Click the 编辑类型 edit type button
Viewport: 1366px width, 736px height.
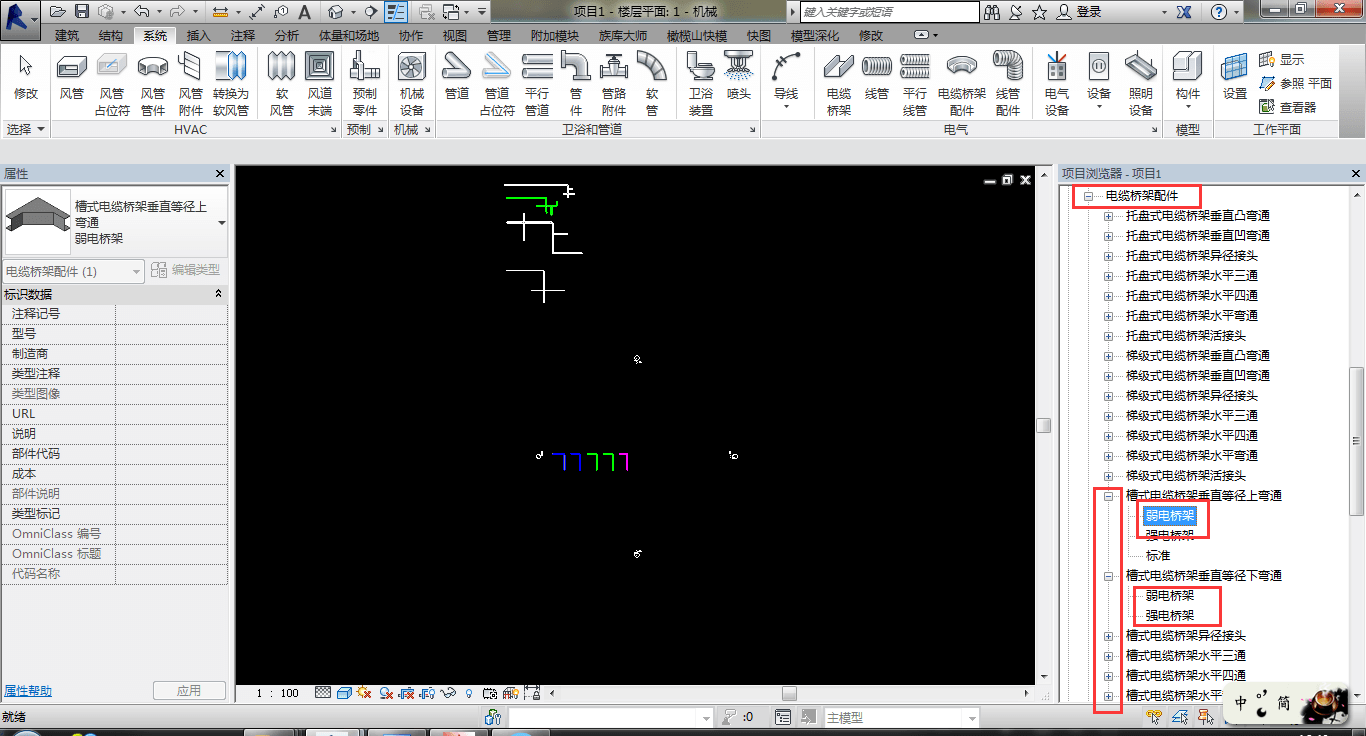click(185, 270)
